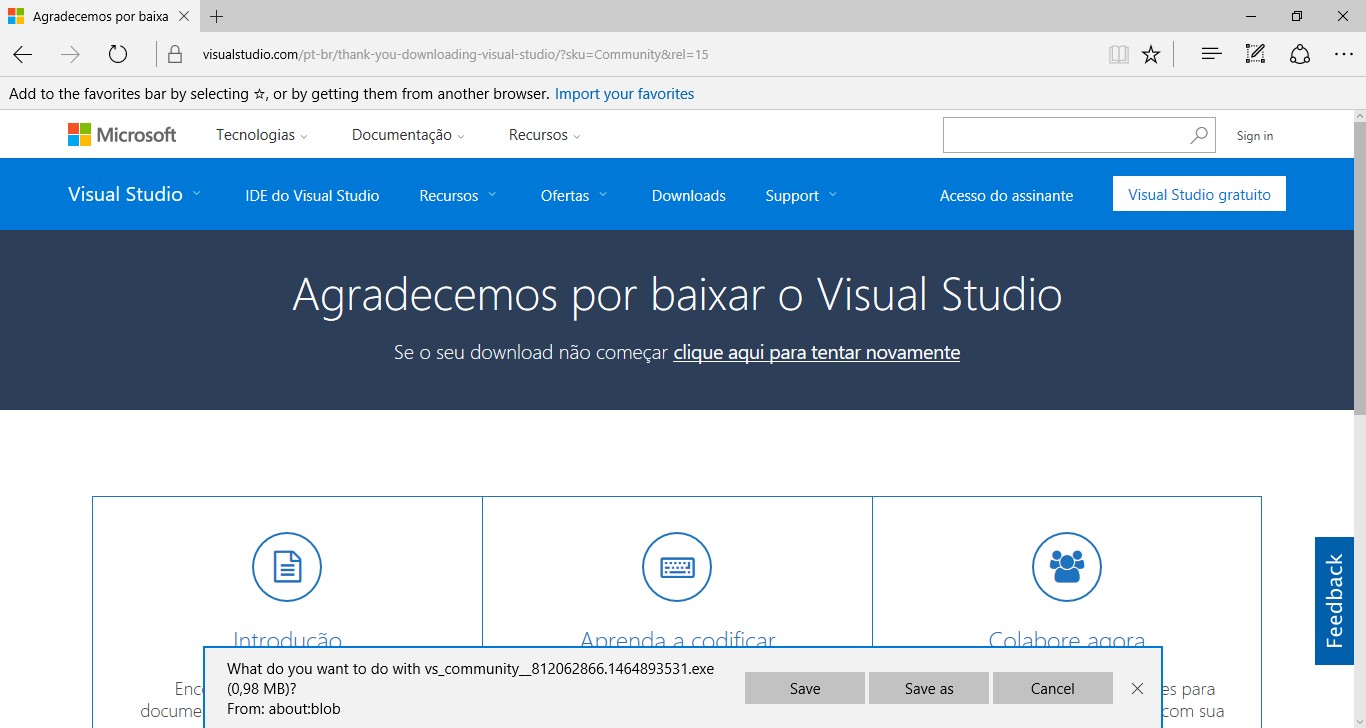Viewport: 1366px width, 728px height.
Task: Minimize the Edge window
Action: 1251,16
